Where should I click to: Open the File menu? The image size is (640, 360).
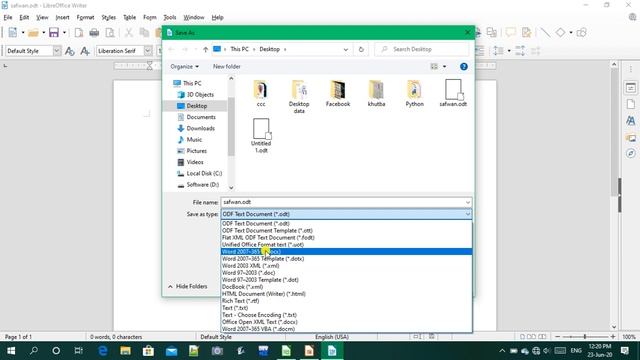click(8, 18)
